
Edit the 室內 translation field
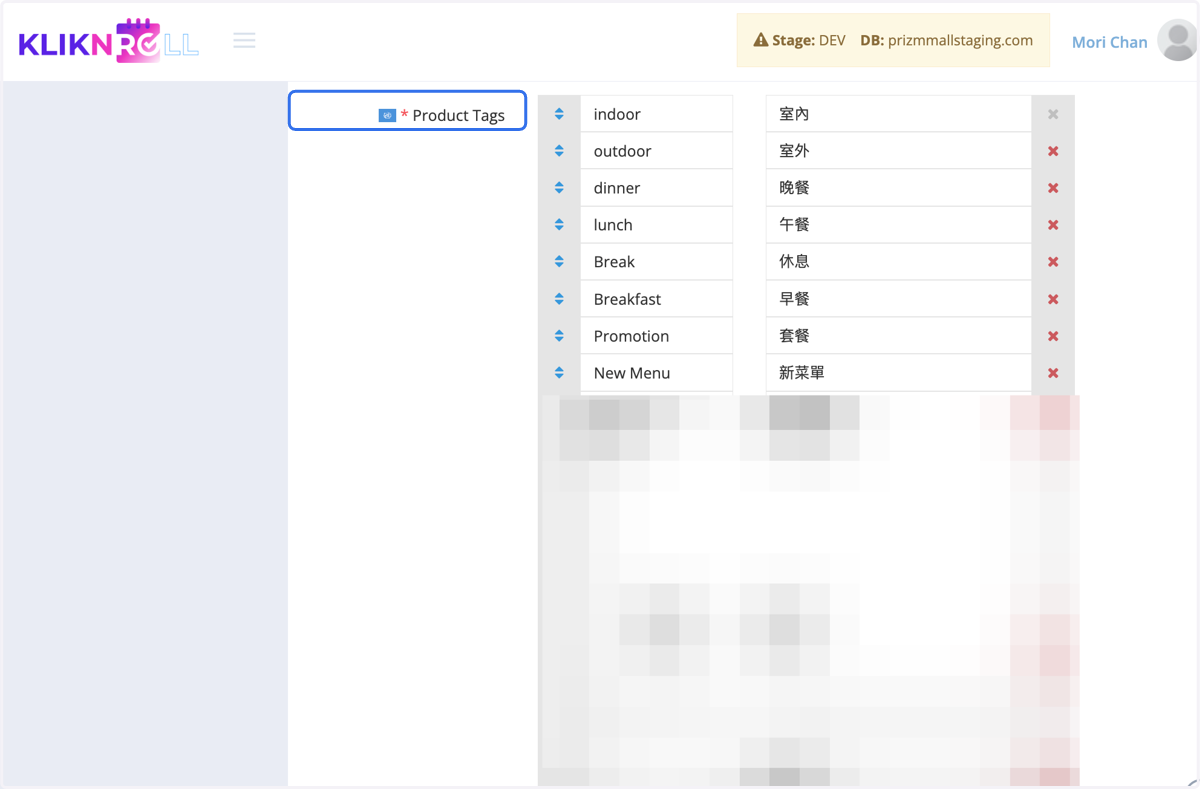point(899,114)
